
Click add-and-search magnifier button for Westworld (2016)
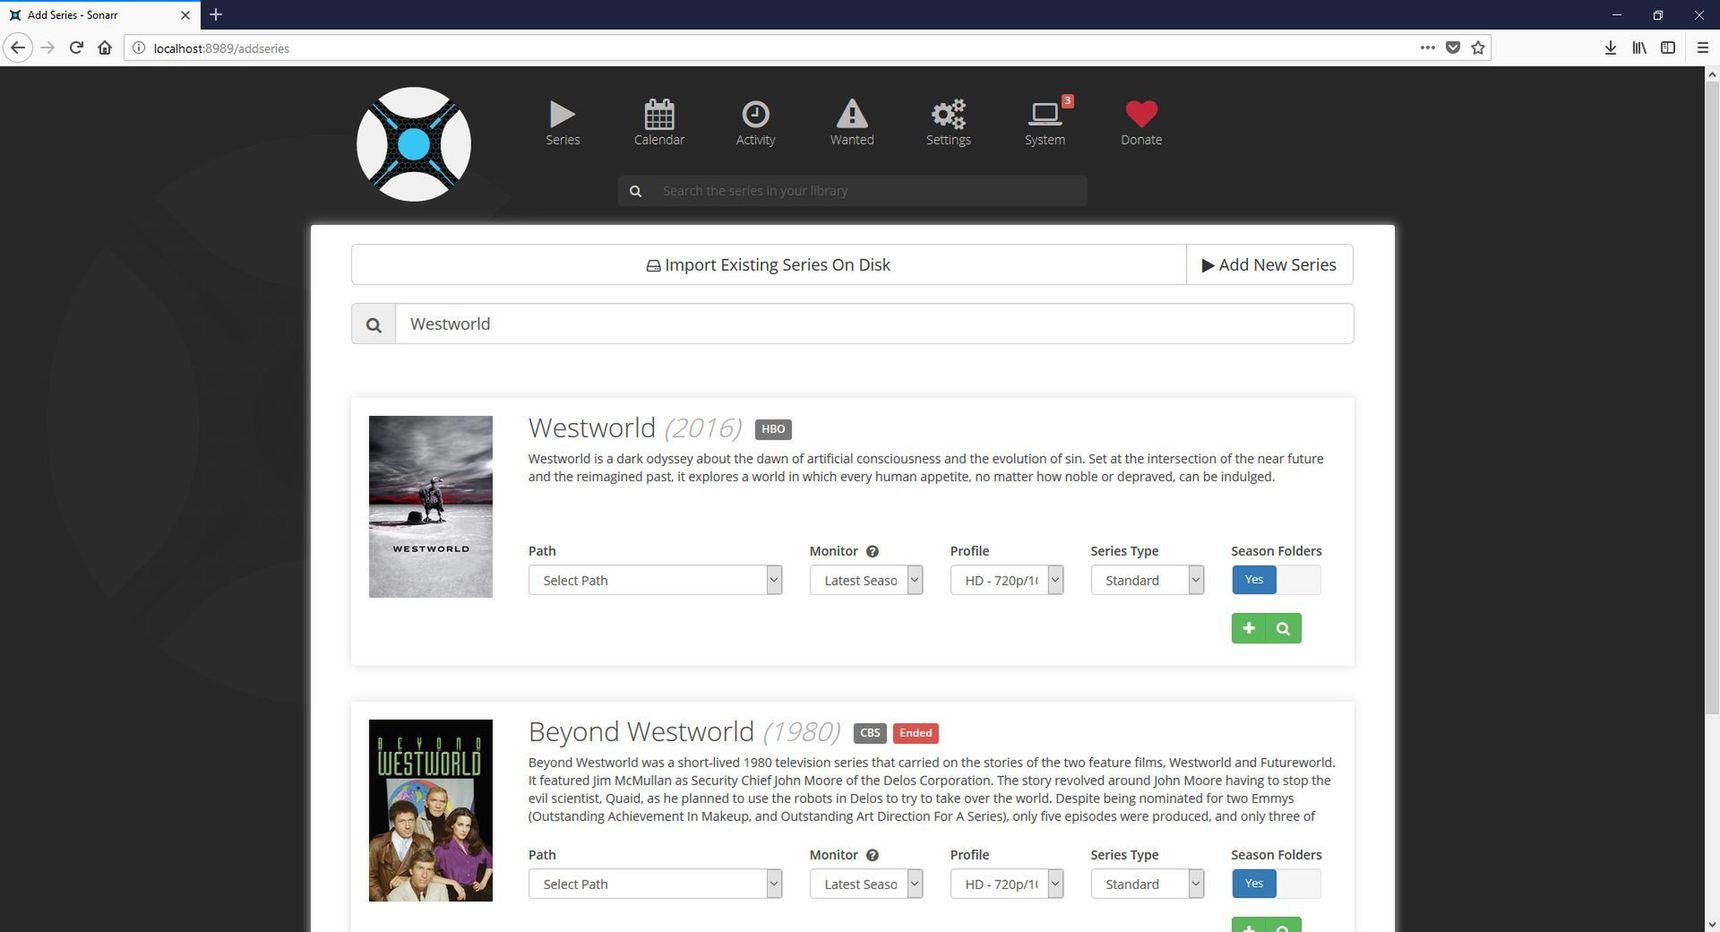[1284, 628]
